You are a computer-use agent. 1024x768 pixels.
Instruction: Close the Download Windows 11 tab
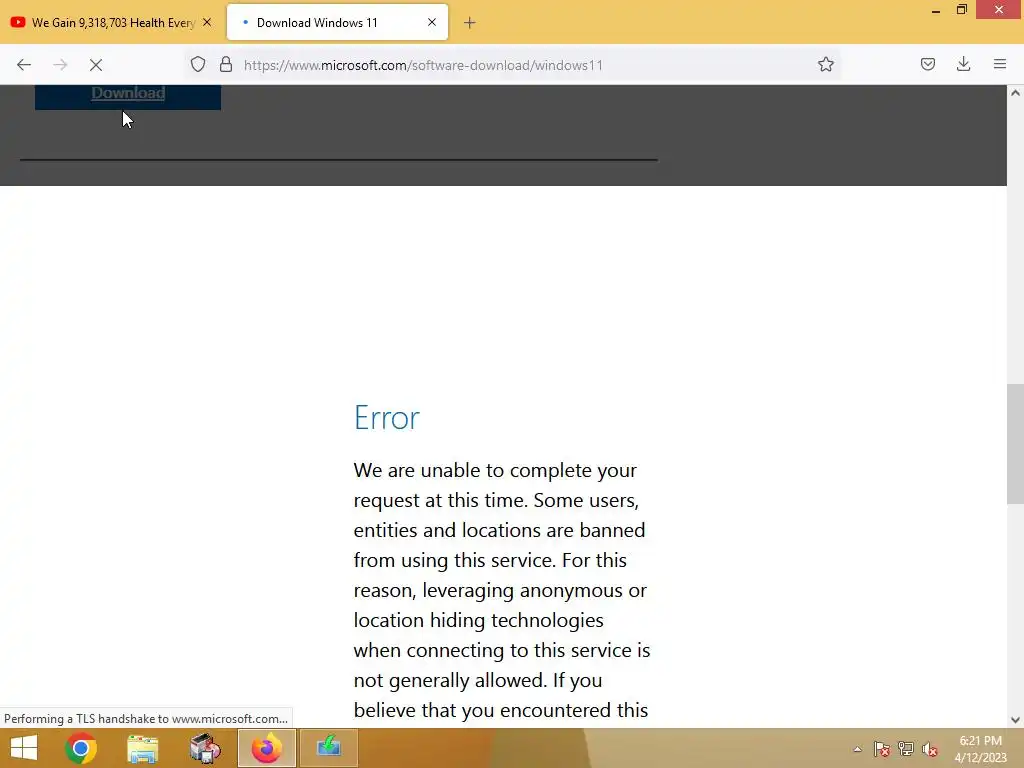coord(432,22)
